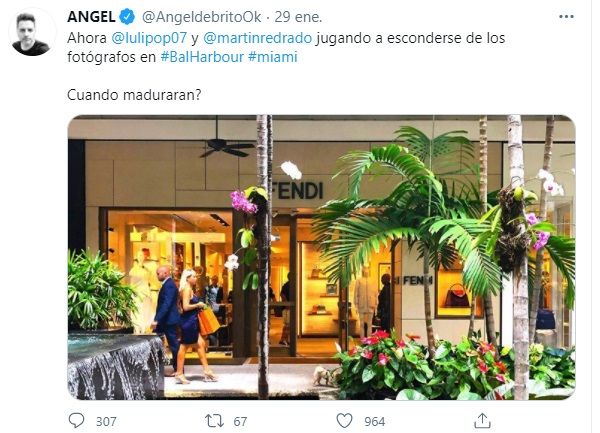Open the ANGEL display name
600x433 pixels.
(91, 17)
